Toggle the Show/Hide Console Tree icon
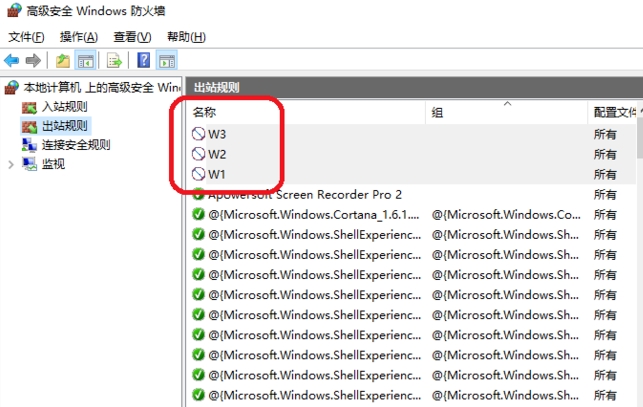The width and height of the screenshot is (643, 407). [86, 61]
